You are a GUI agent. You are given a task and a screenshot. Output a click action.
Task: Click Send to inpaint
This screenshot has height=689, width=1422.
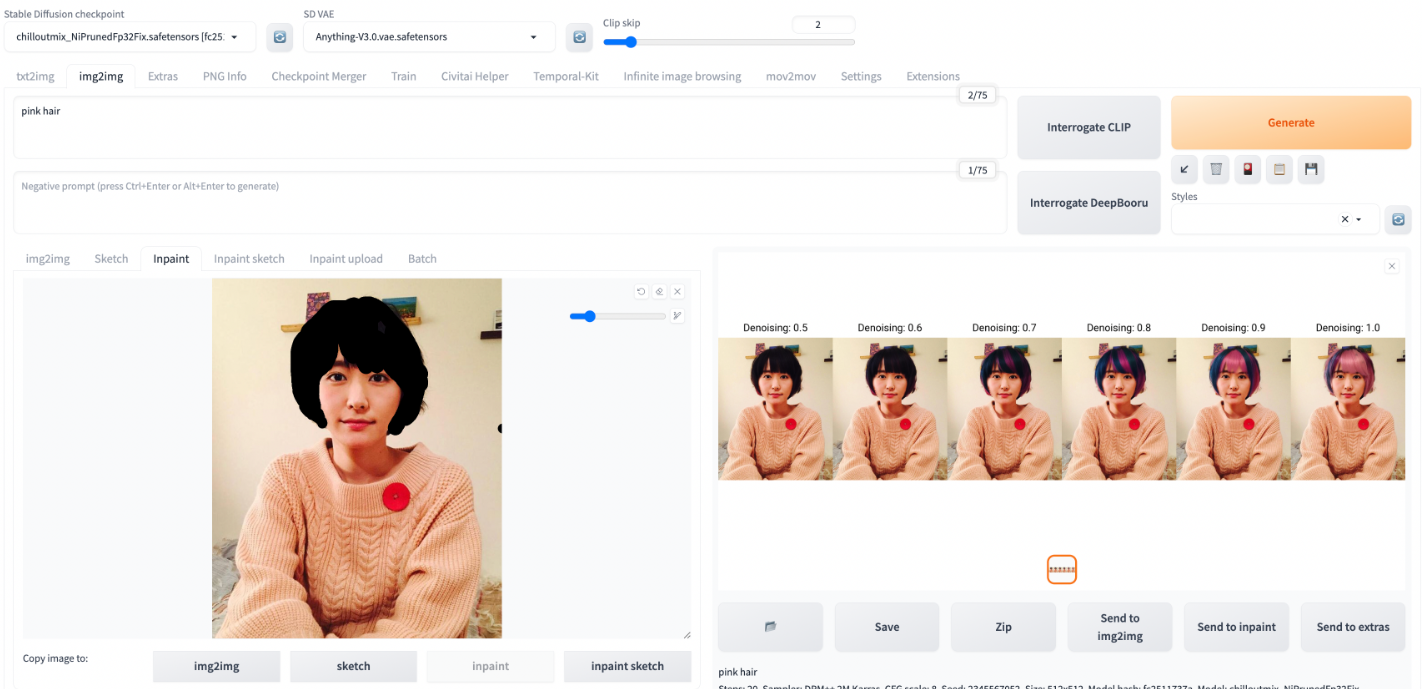pyautogui.click(x=1237, y=627)
